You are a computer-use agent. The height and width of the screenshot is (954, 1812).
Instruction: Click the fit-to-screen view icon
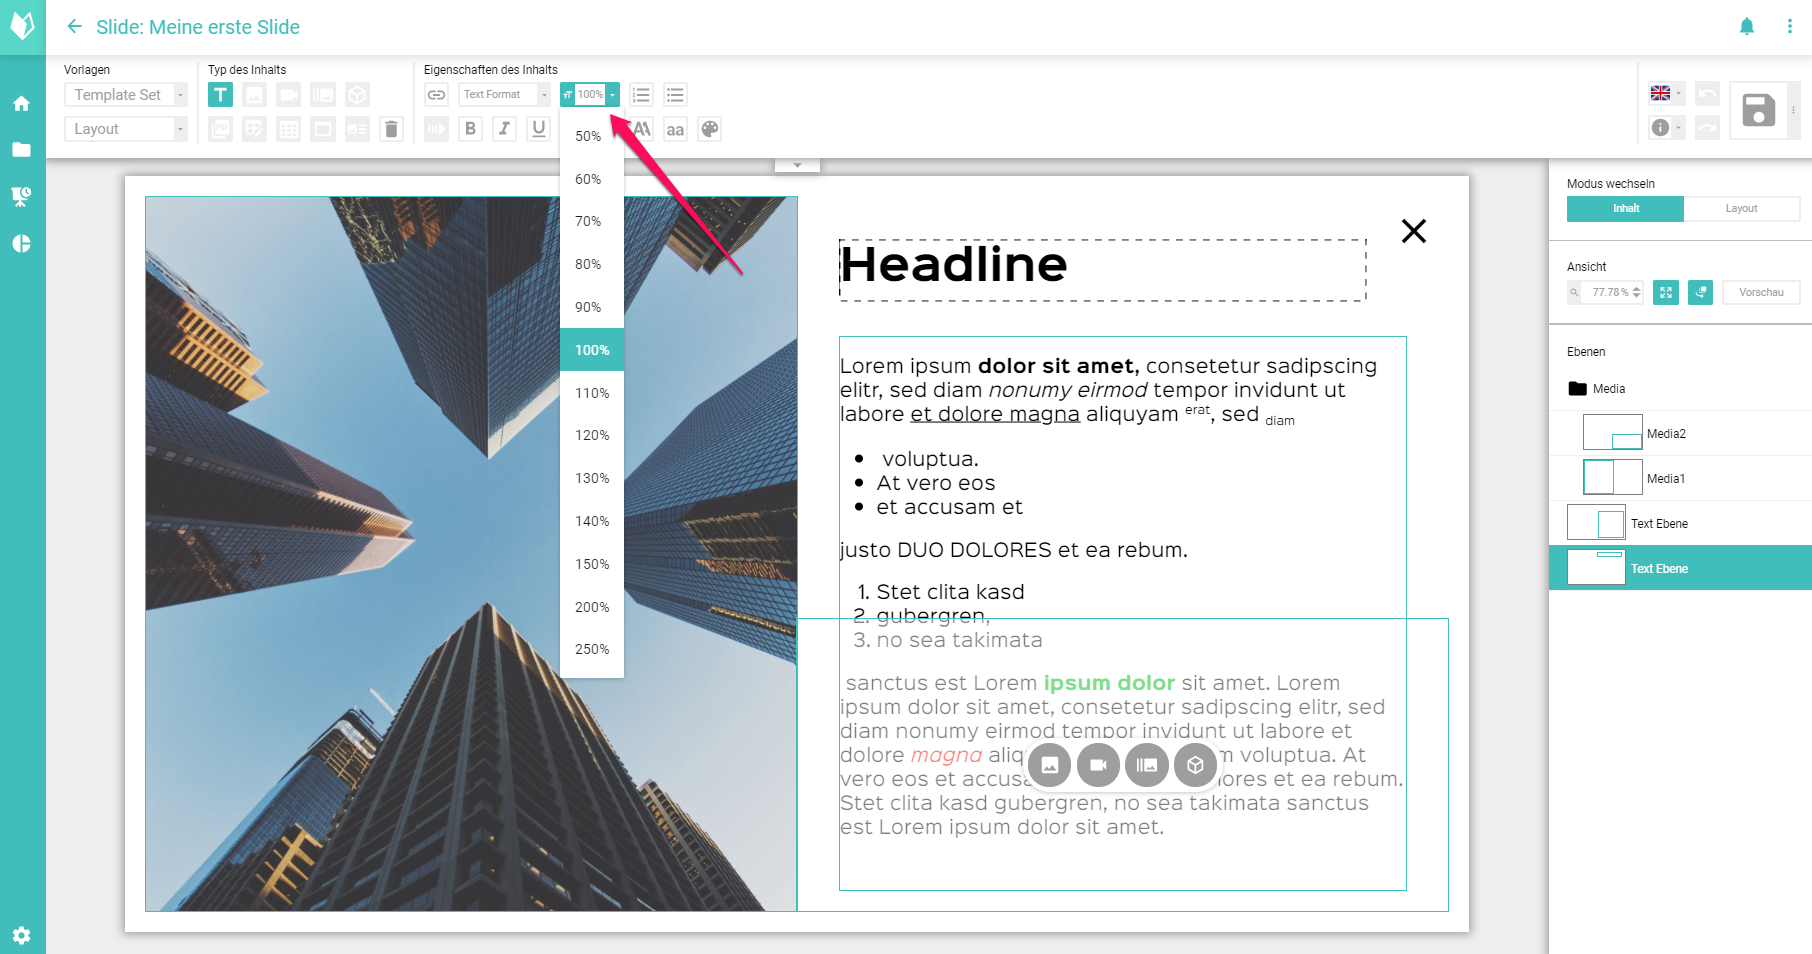(1666, 292)
